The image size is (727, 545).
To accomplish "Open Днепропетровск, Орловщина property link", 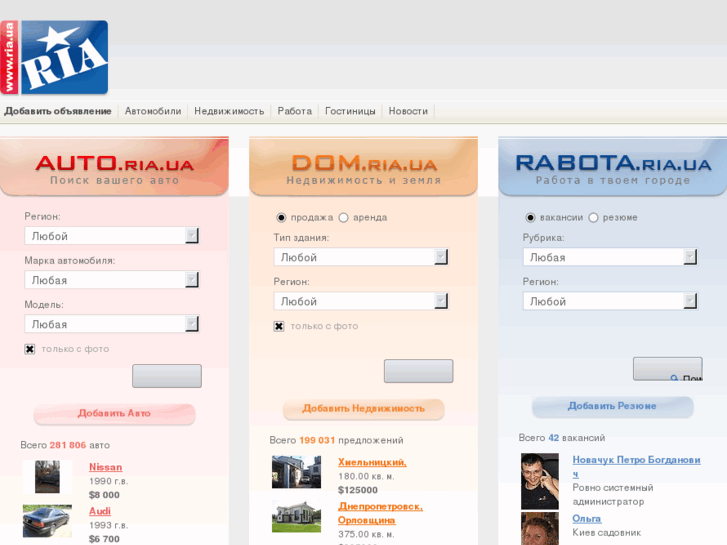I will point(380,513).
